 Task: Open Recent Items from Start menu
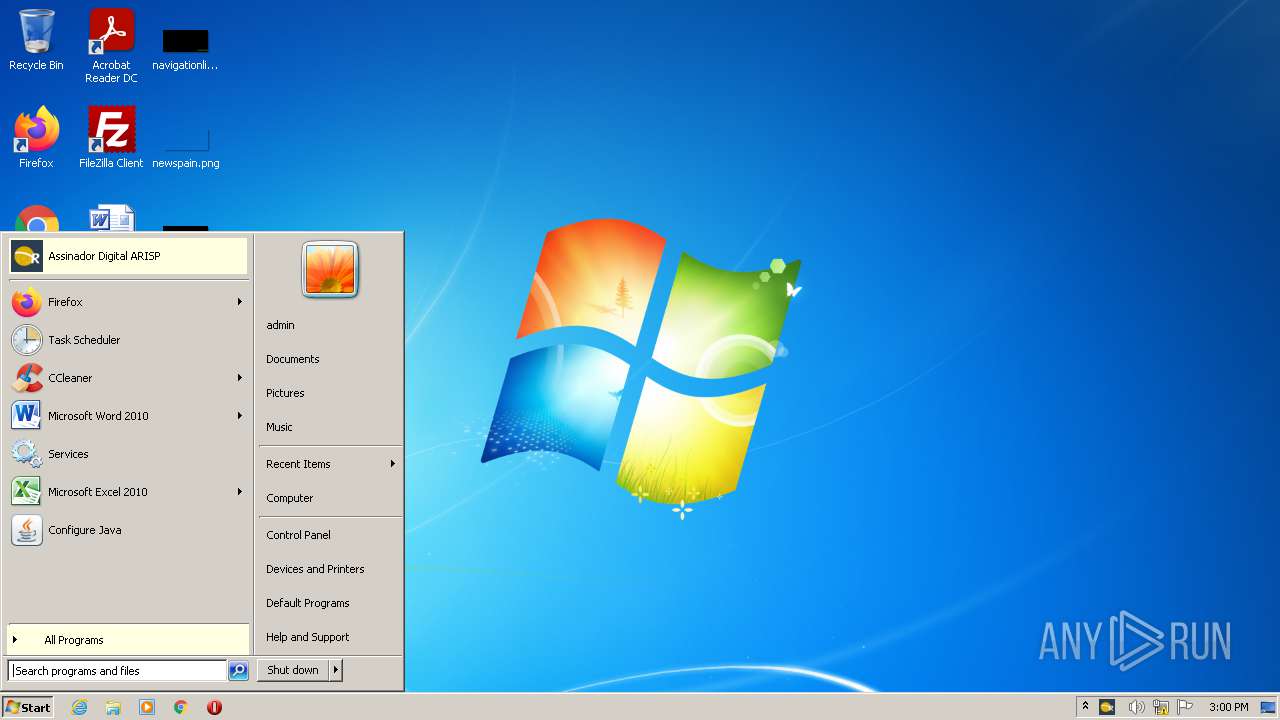click(x=330, y=464)
